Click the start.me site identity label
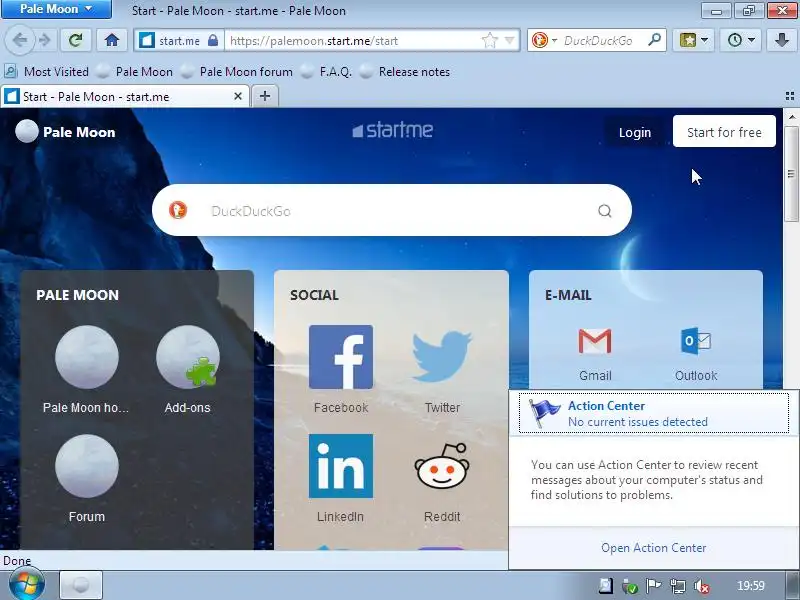Viewport: 800px width, 600px height. [x=179, y=41]
